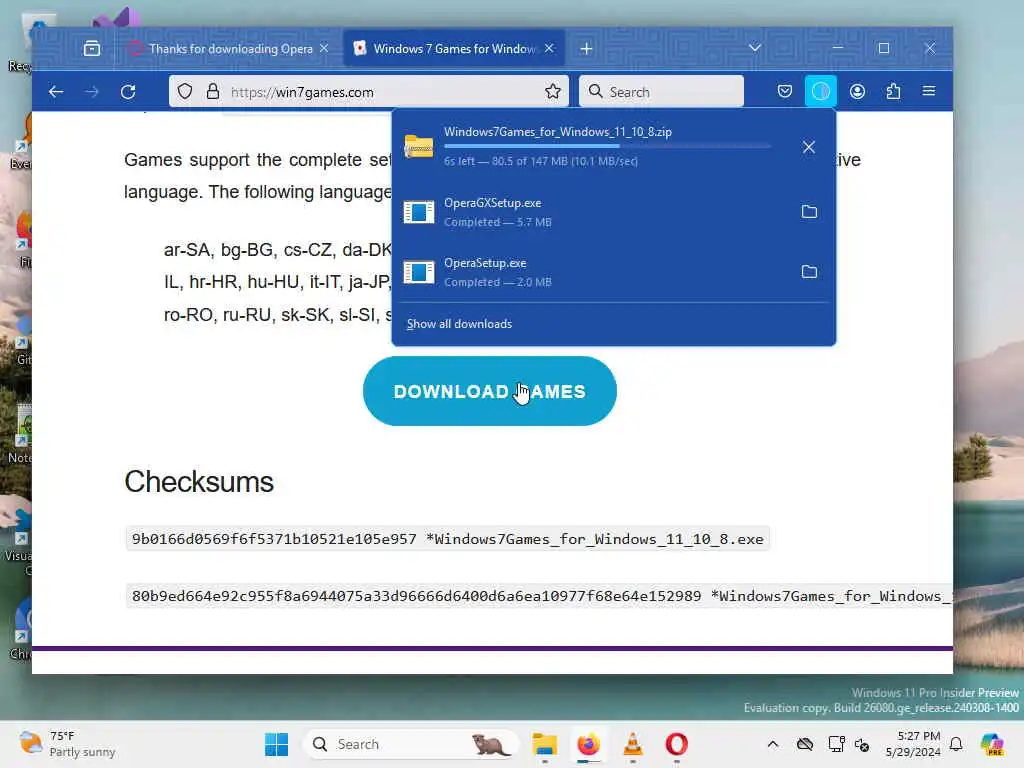Viewport: 1024px width, 768px height.
Task: Click the Firefox View icon in tab bar
Action: [x=92, y=48]
